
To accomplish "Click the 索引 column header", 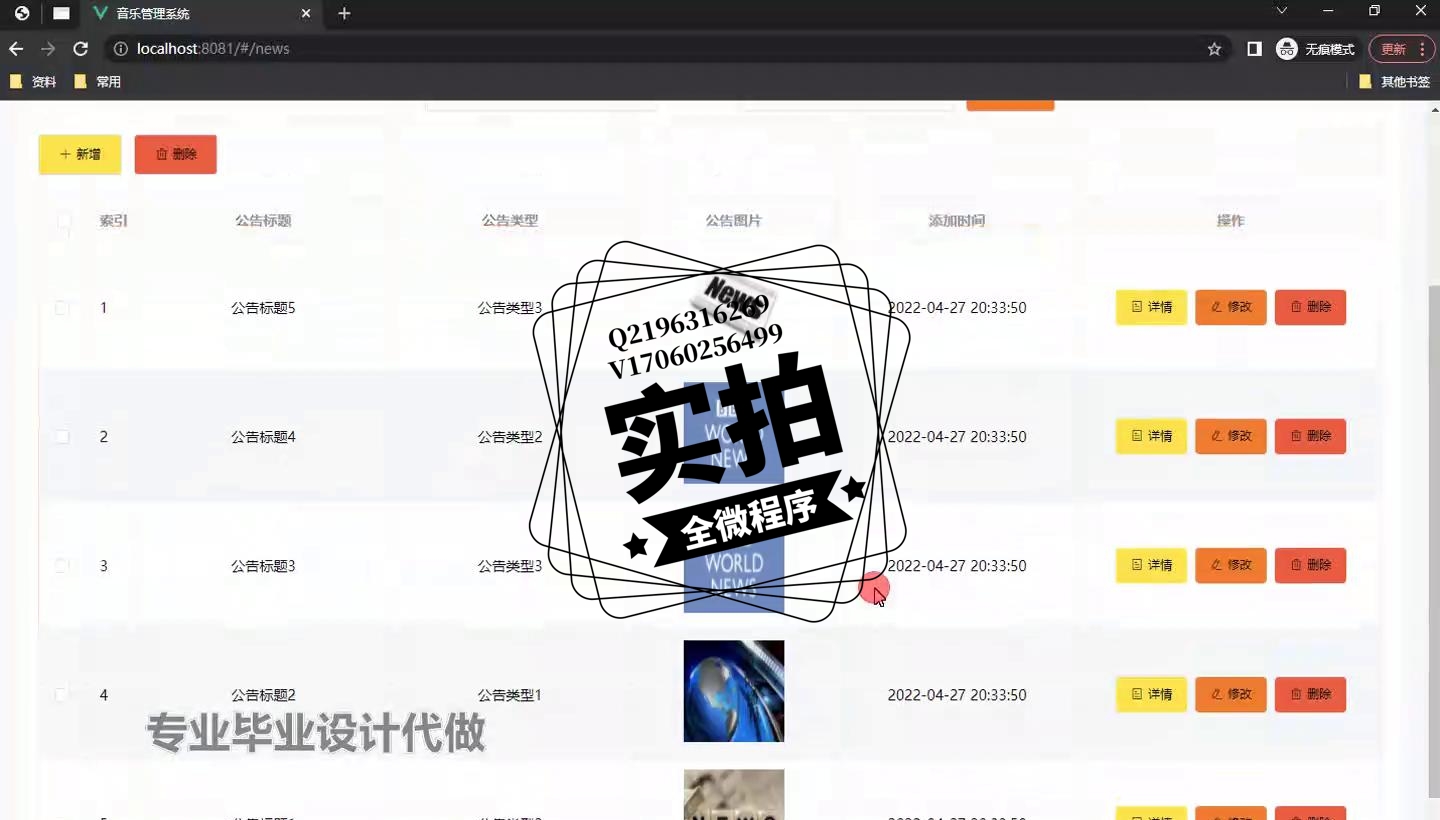I will point(114,221).
